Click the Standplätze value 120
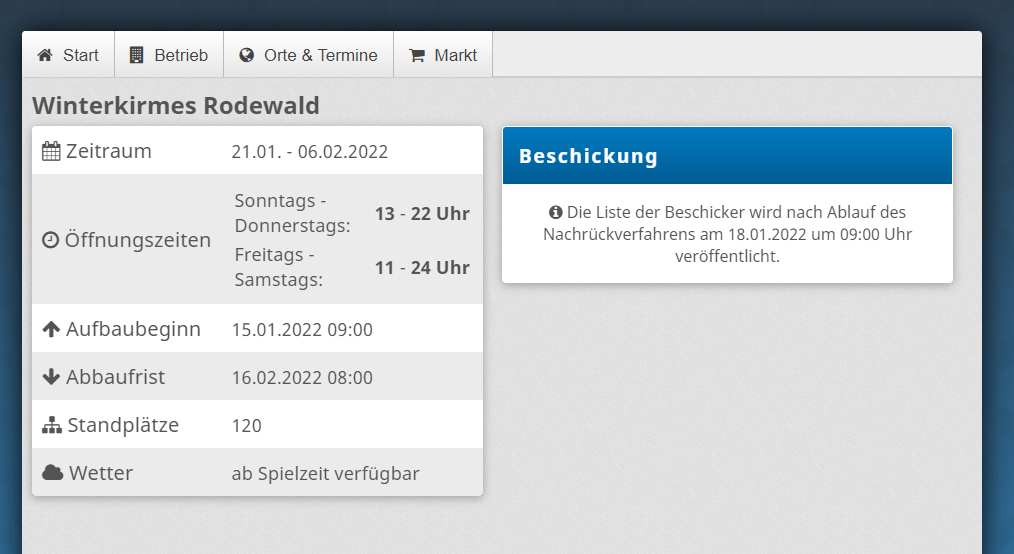This screenshot has width=1014, height=554. (x=247, y=426)
